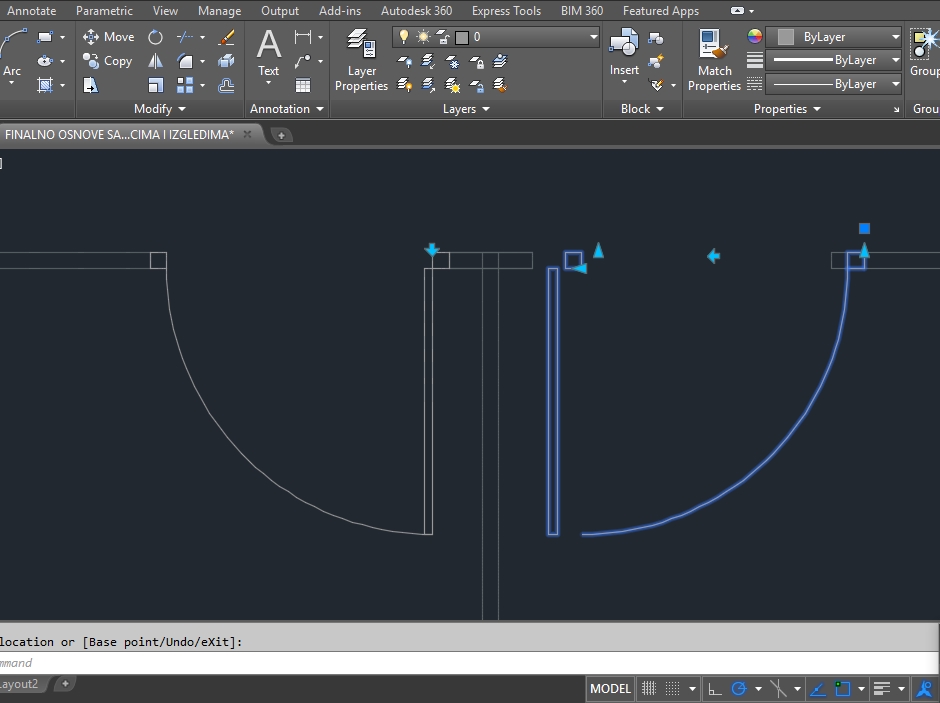Select the Erase tool icon
The height and width of the screenshot is (703, 940).
226,37
